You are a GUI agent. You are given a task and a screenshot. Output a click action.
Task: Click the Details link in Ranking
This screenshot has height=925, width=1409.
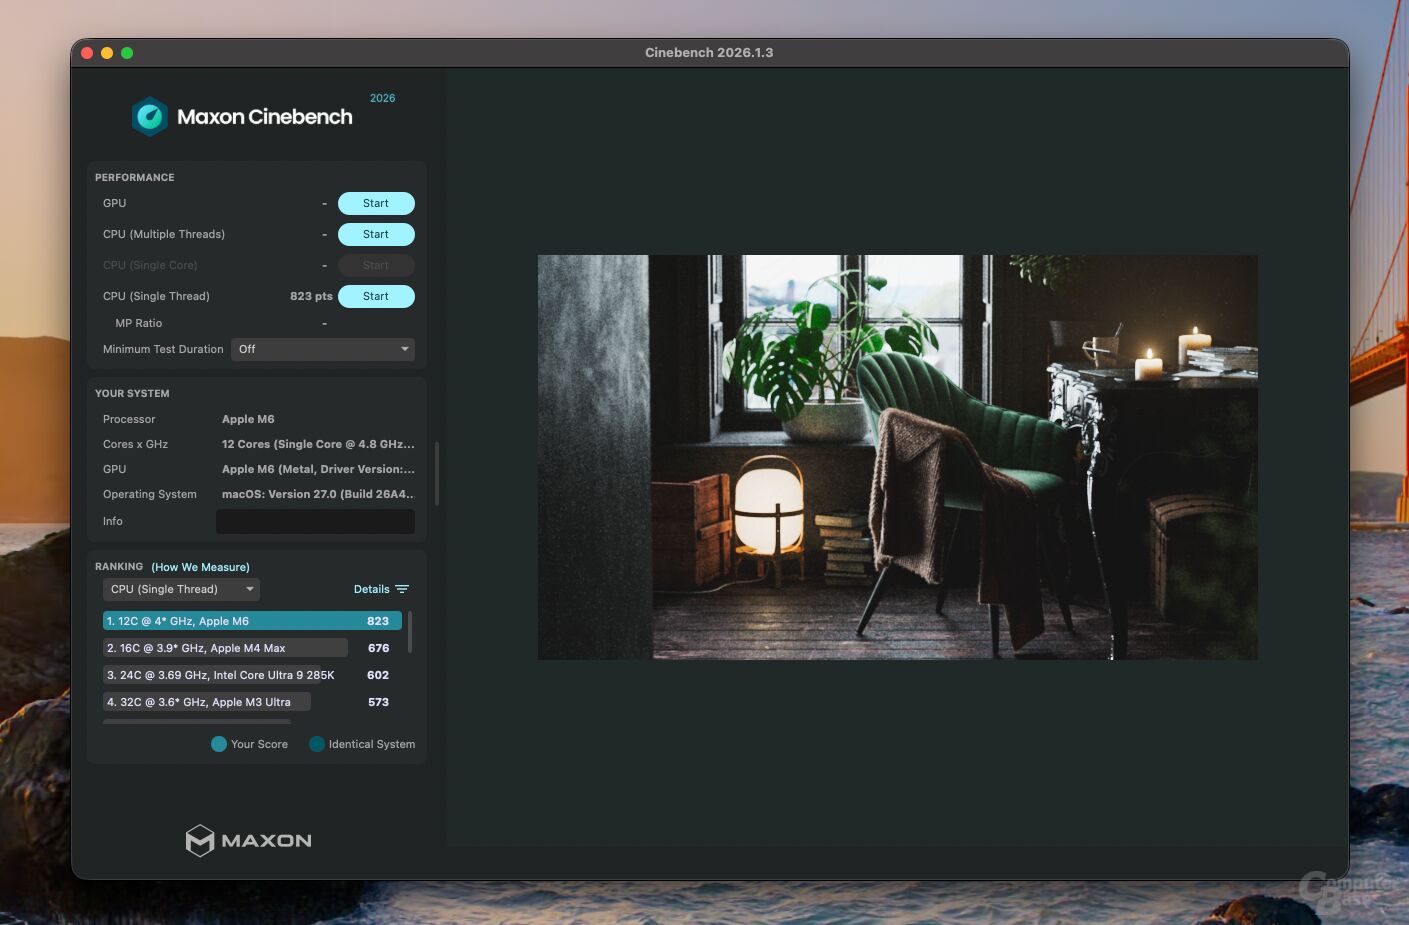tap(372, 589)
